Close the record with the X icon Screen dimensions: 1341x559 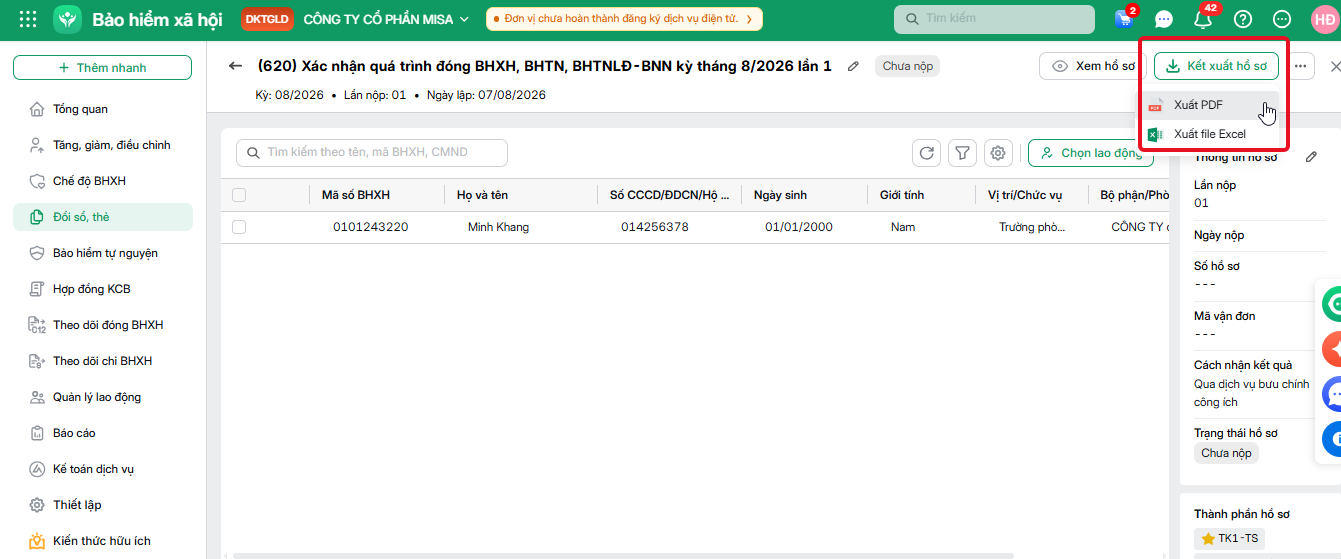(1335, 66)
